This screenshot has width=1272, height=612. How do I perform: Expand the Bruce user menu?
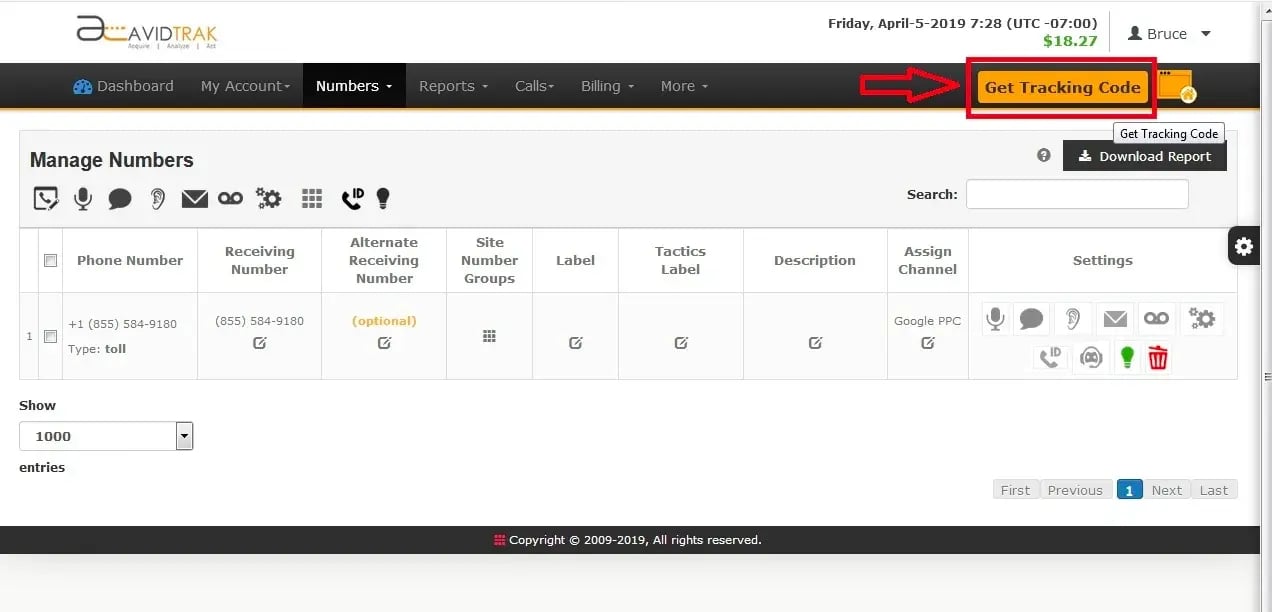tap(1169, 34)
